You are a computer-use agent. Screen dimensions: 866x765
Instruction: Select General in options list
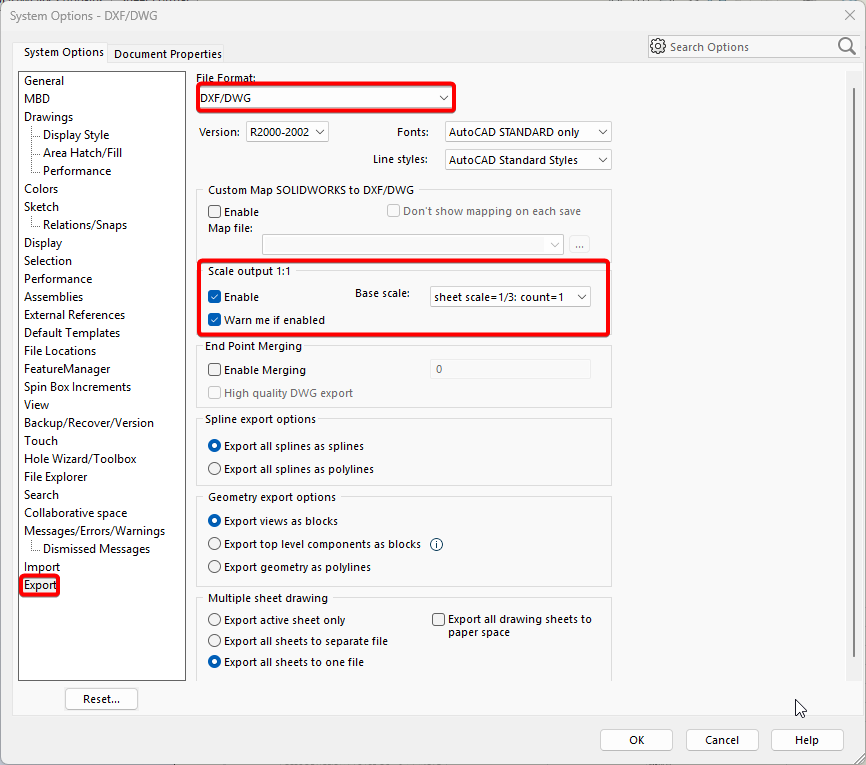click(44, 81)
